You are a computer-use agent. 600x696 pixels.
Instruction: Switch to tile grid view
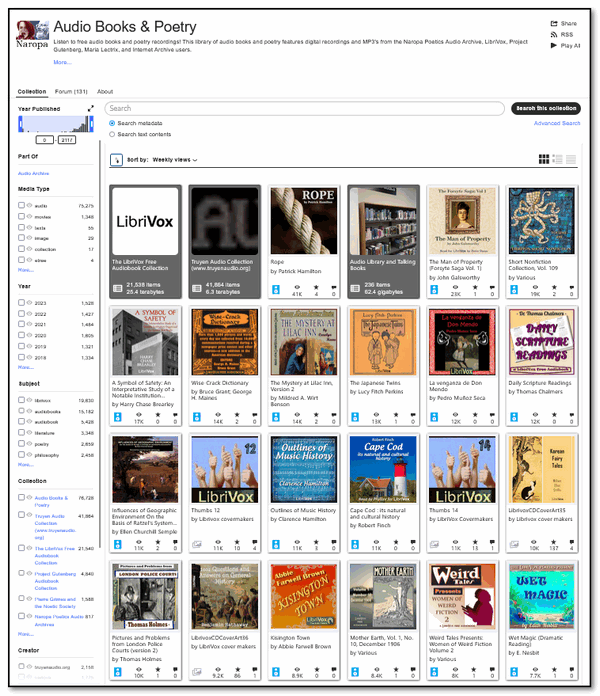[x=544, y=159]
